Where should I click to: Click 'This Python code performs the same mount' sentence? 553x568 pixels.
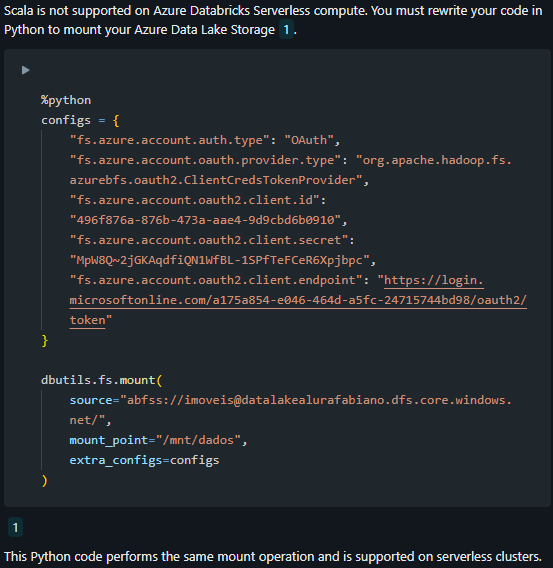[272, 556]
